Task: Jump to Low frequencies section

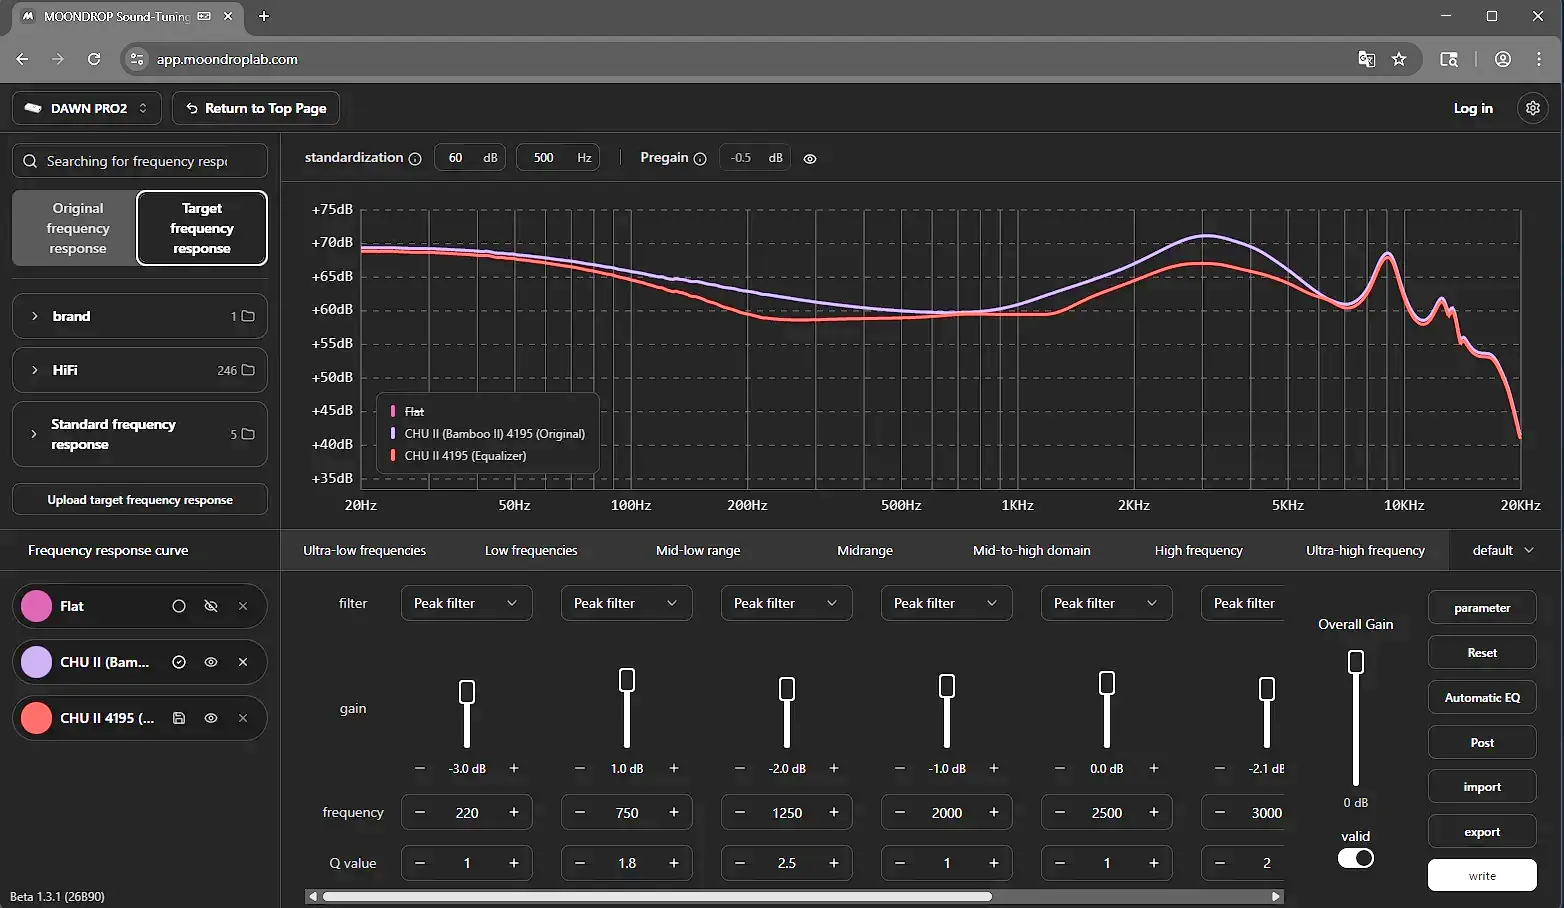Action: pyautogui.click(x=531, y=550)
